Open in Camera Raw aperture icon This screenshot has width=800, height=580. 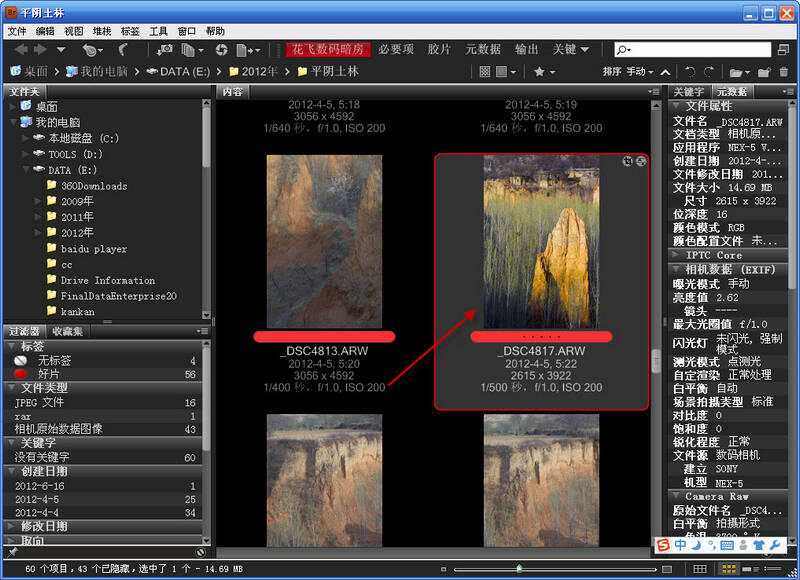[x=221, y=50]
